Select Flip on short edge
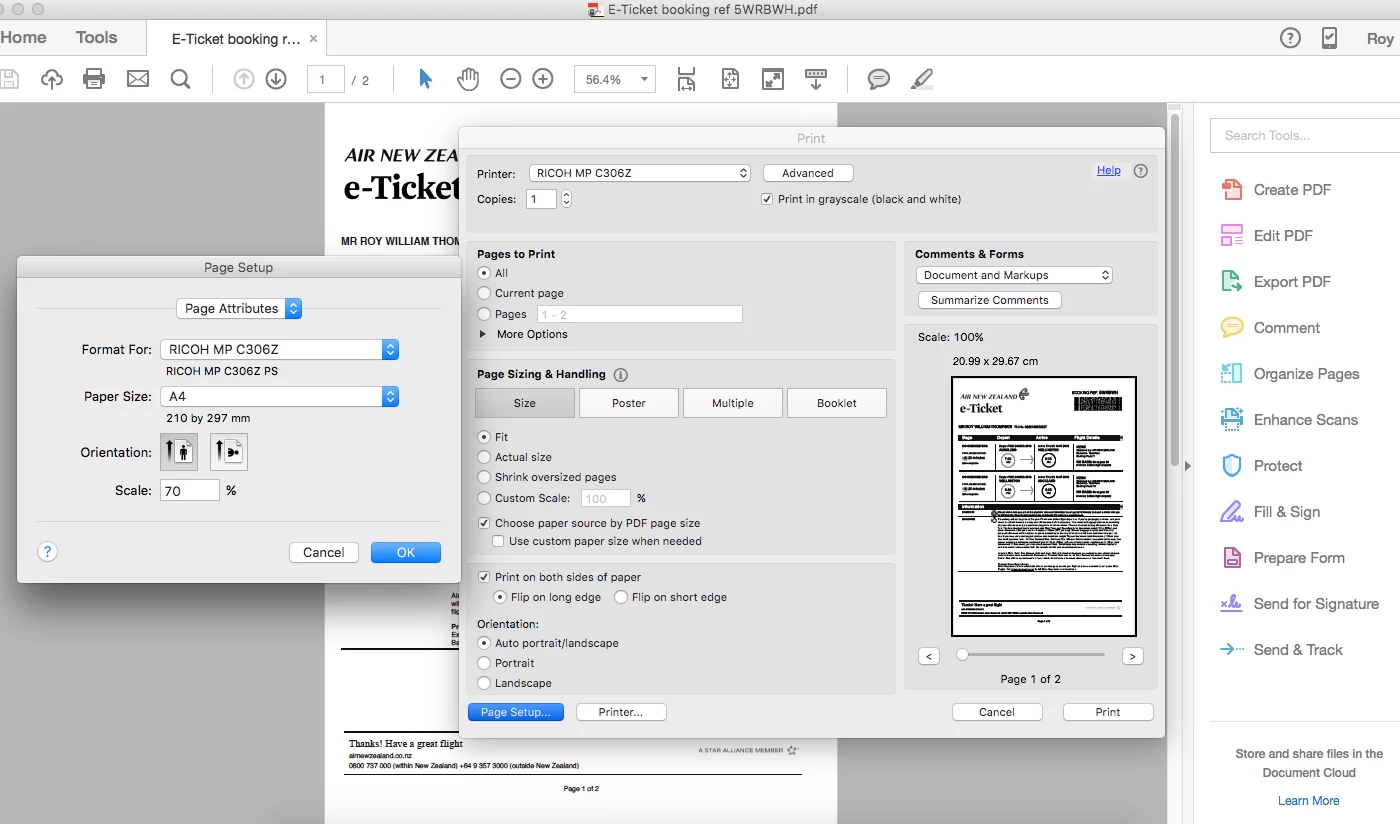 click(620, 597)
